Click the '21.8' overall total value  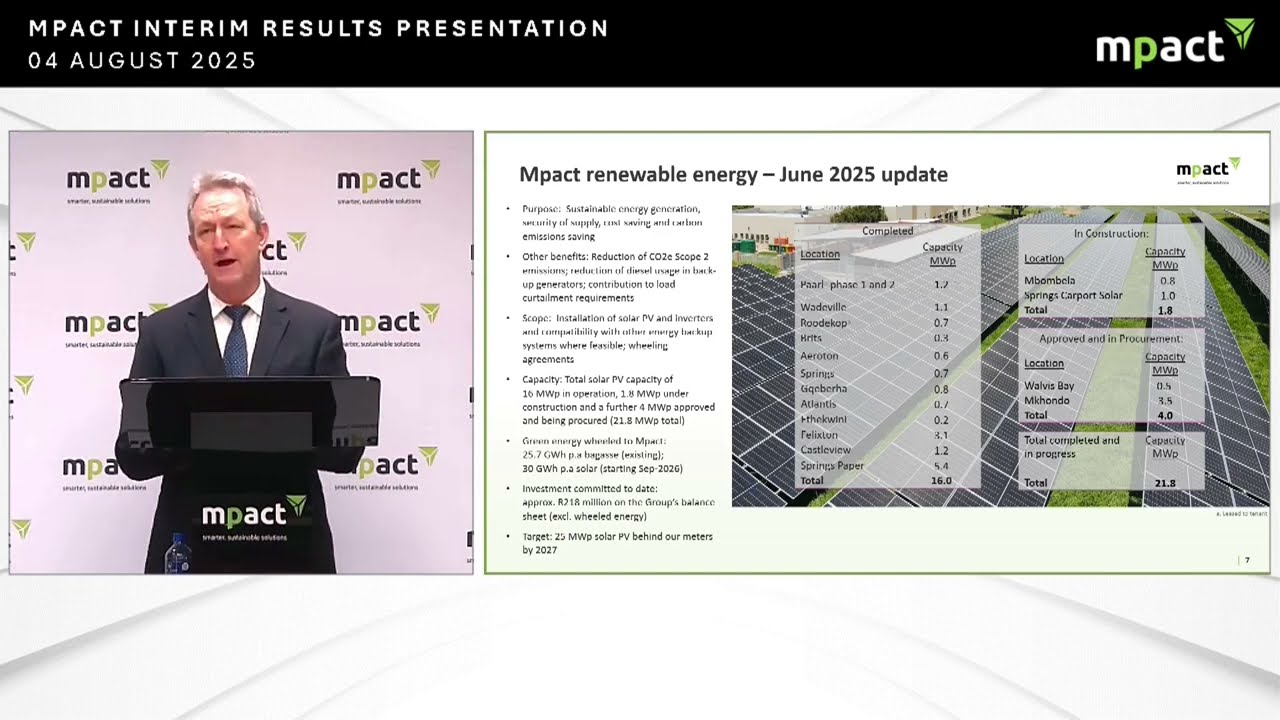(1165, 483)
